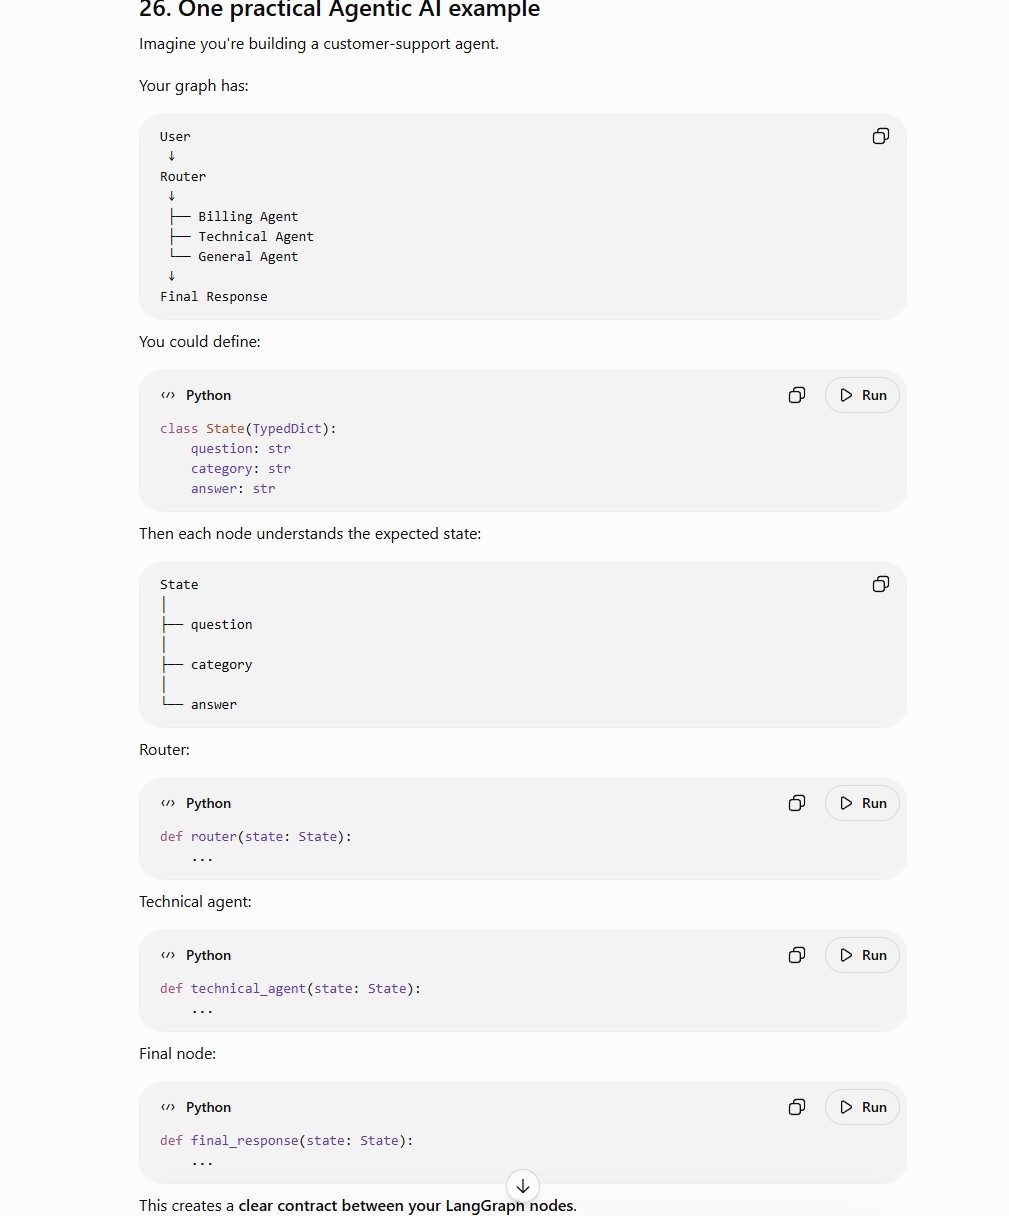Copy the class State code block
The width and height of the screenshot is (1009, 1216).
(796, 395)
